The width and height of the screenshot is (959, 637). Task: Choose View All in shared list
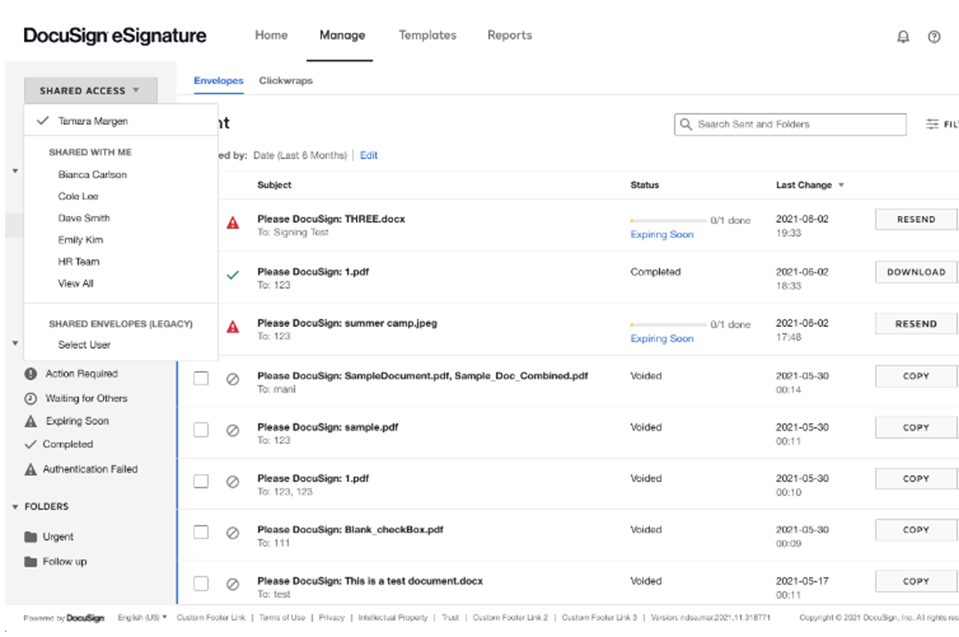(x=75, y=284)
